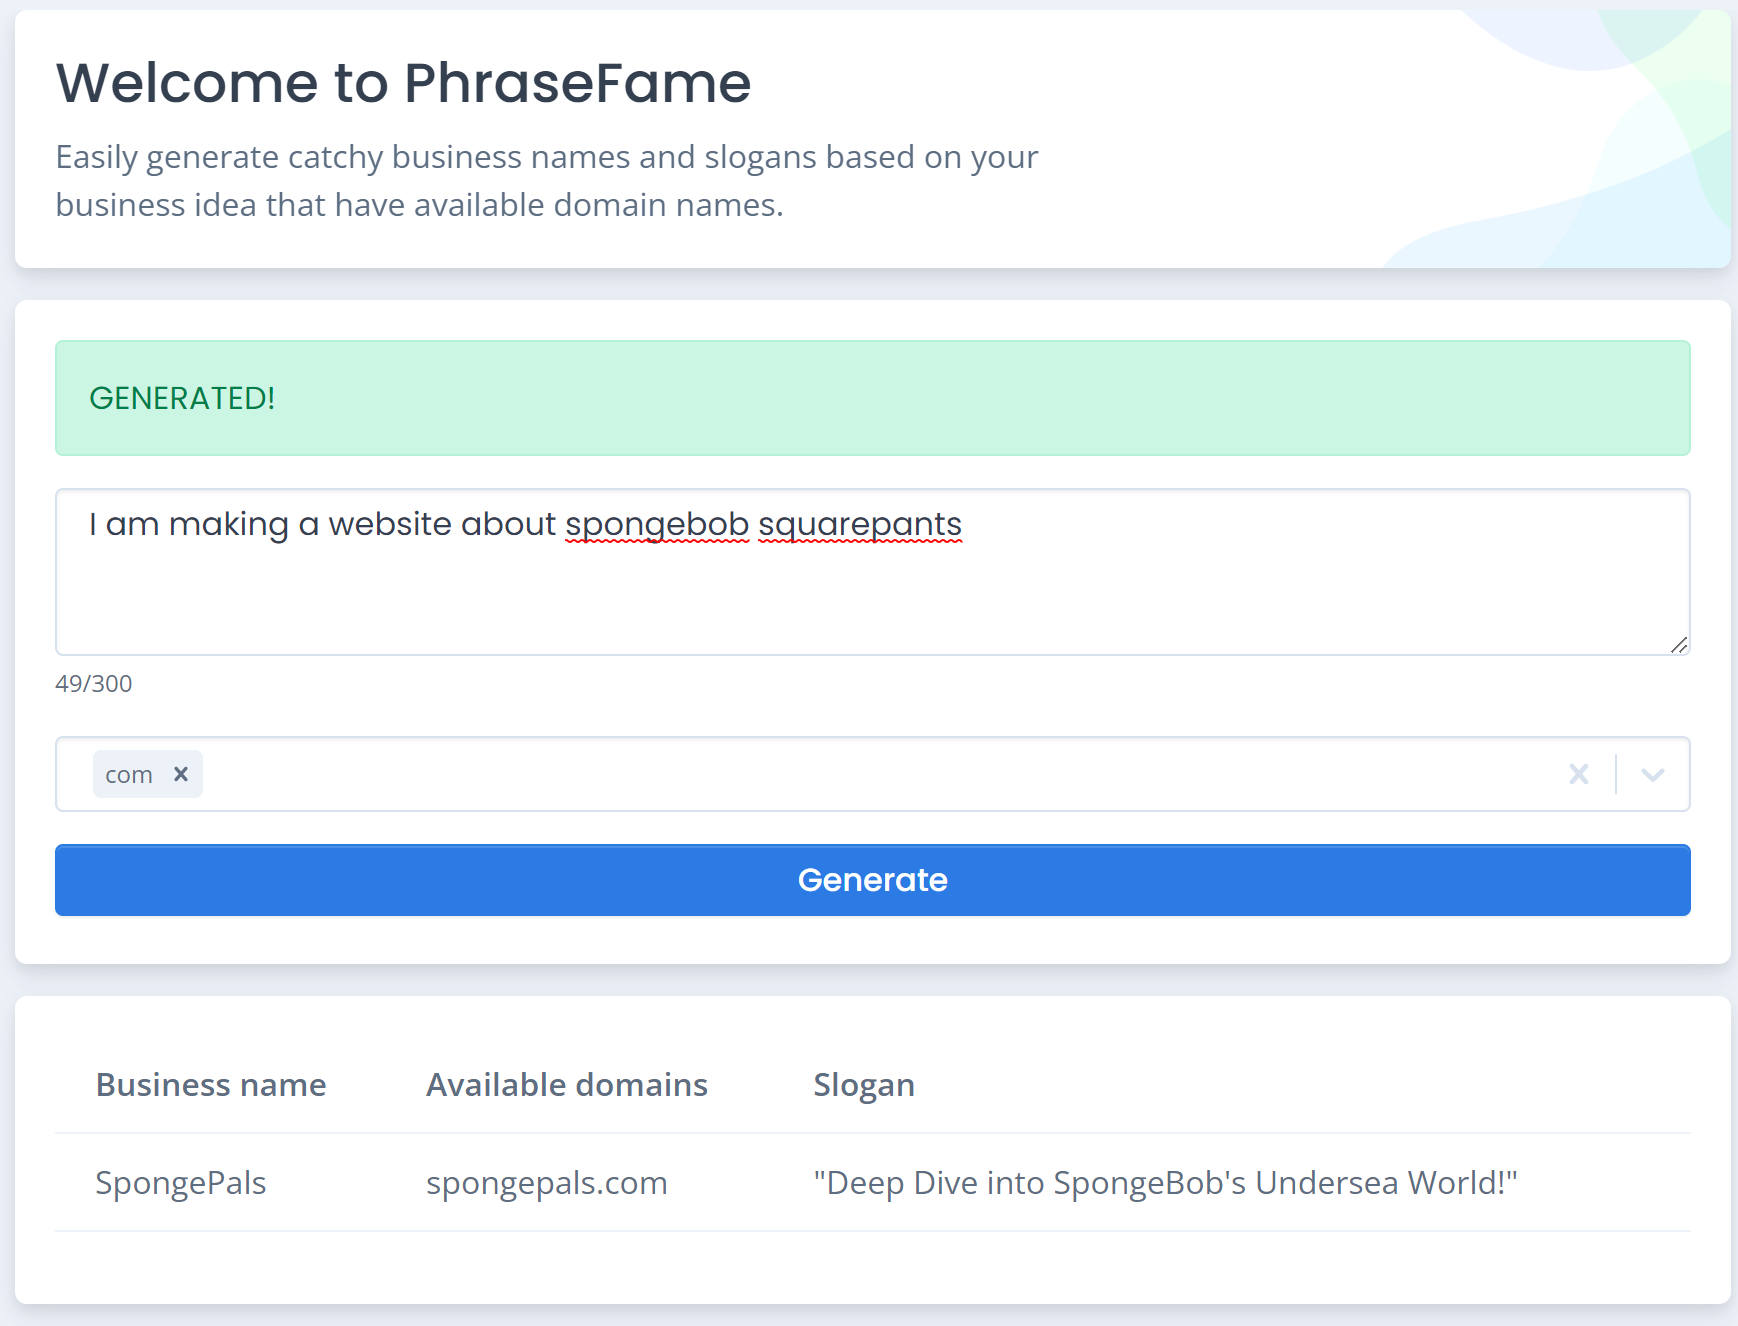Click the textarea resize handle
The image size is (1738, 1326).
click(x=1679, y=645)
